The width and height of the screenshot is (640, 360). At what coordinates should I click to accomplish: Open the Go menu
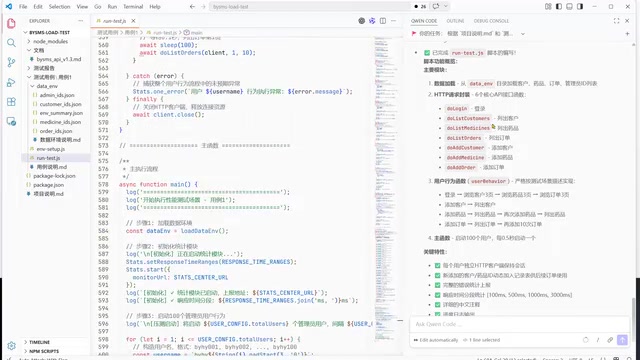[98, 7]
